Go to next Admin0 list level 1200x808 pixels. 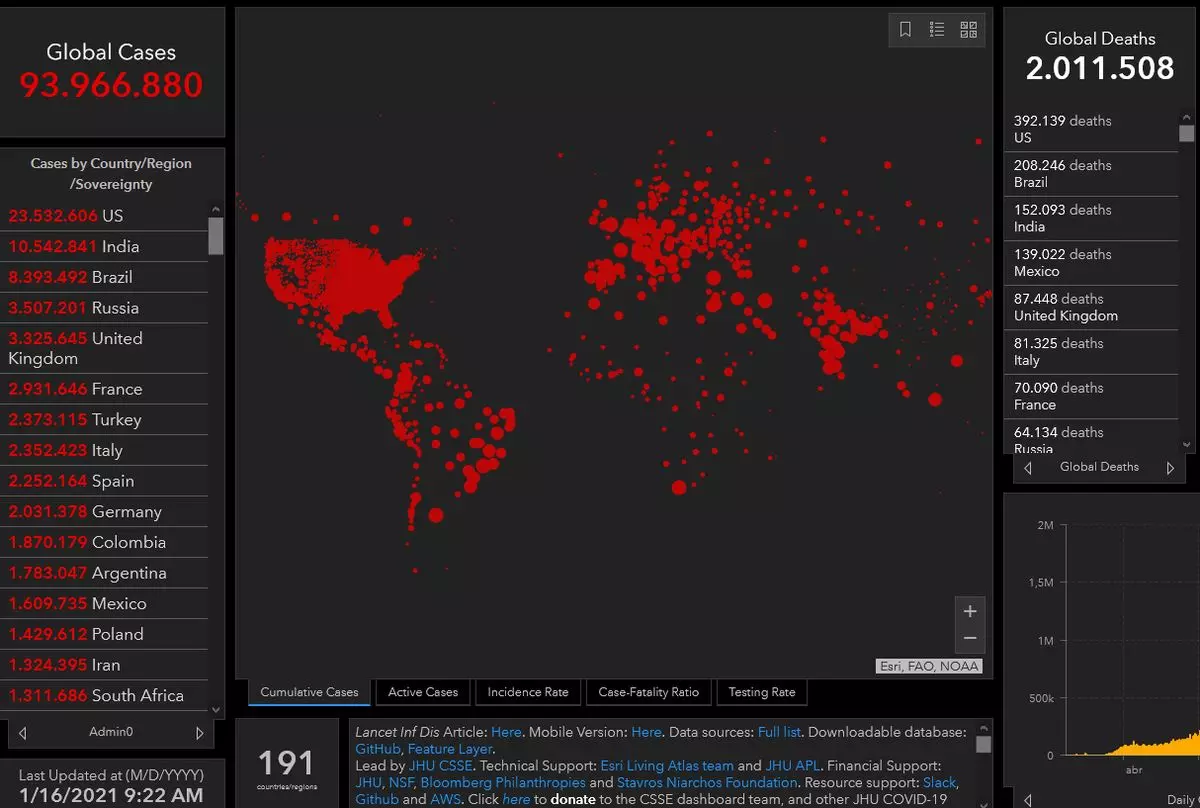[199, 733]
